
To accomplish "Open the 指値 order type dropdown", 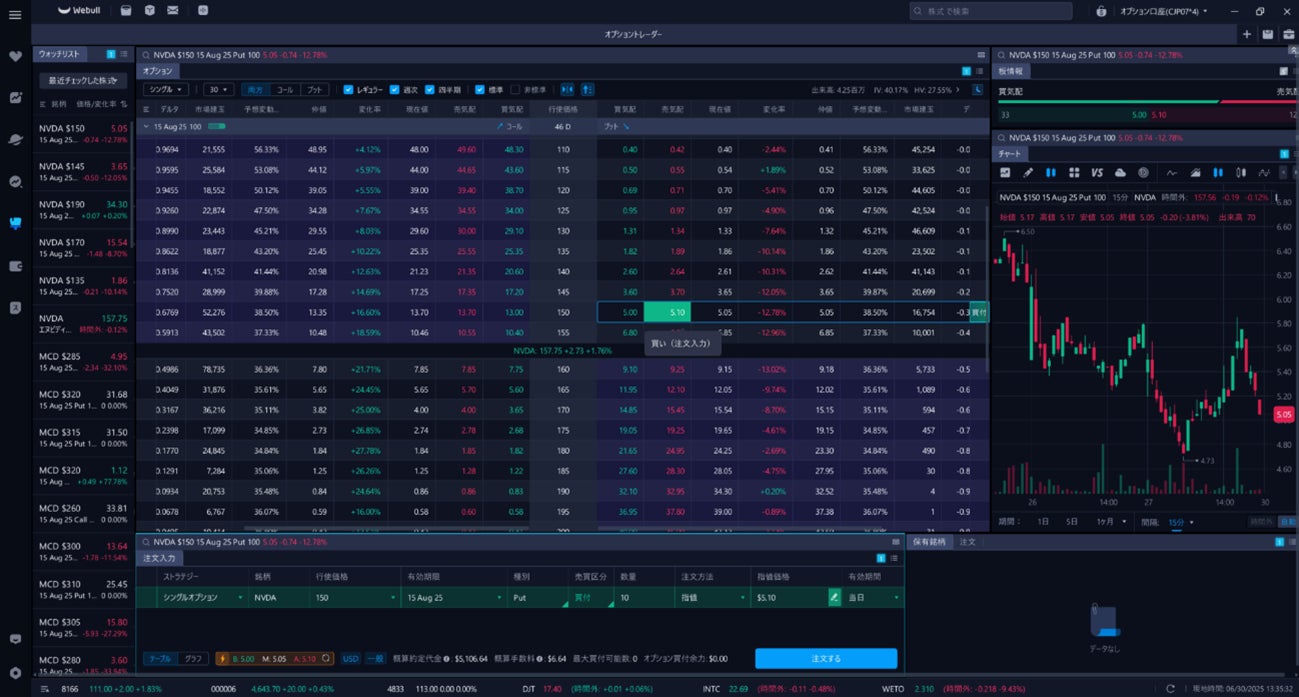I will [713, 597].
